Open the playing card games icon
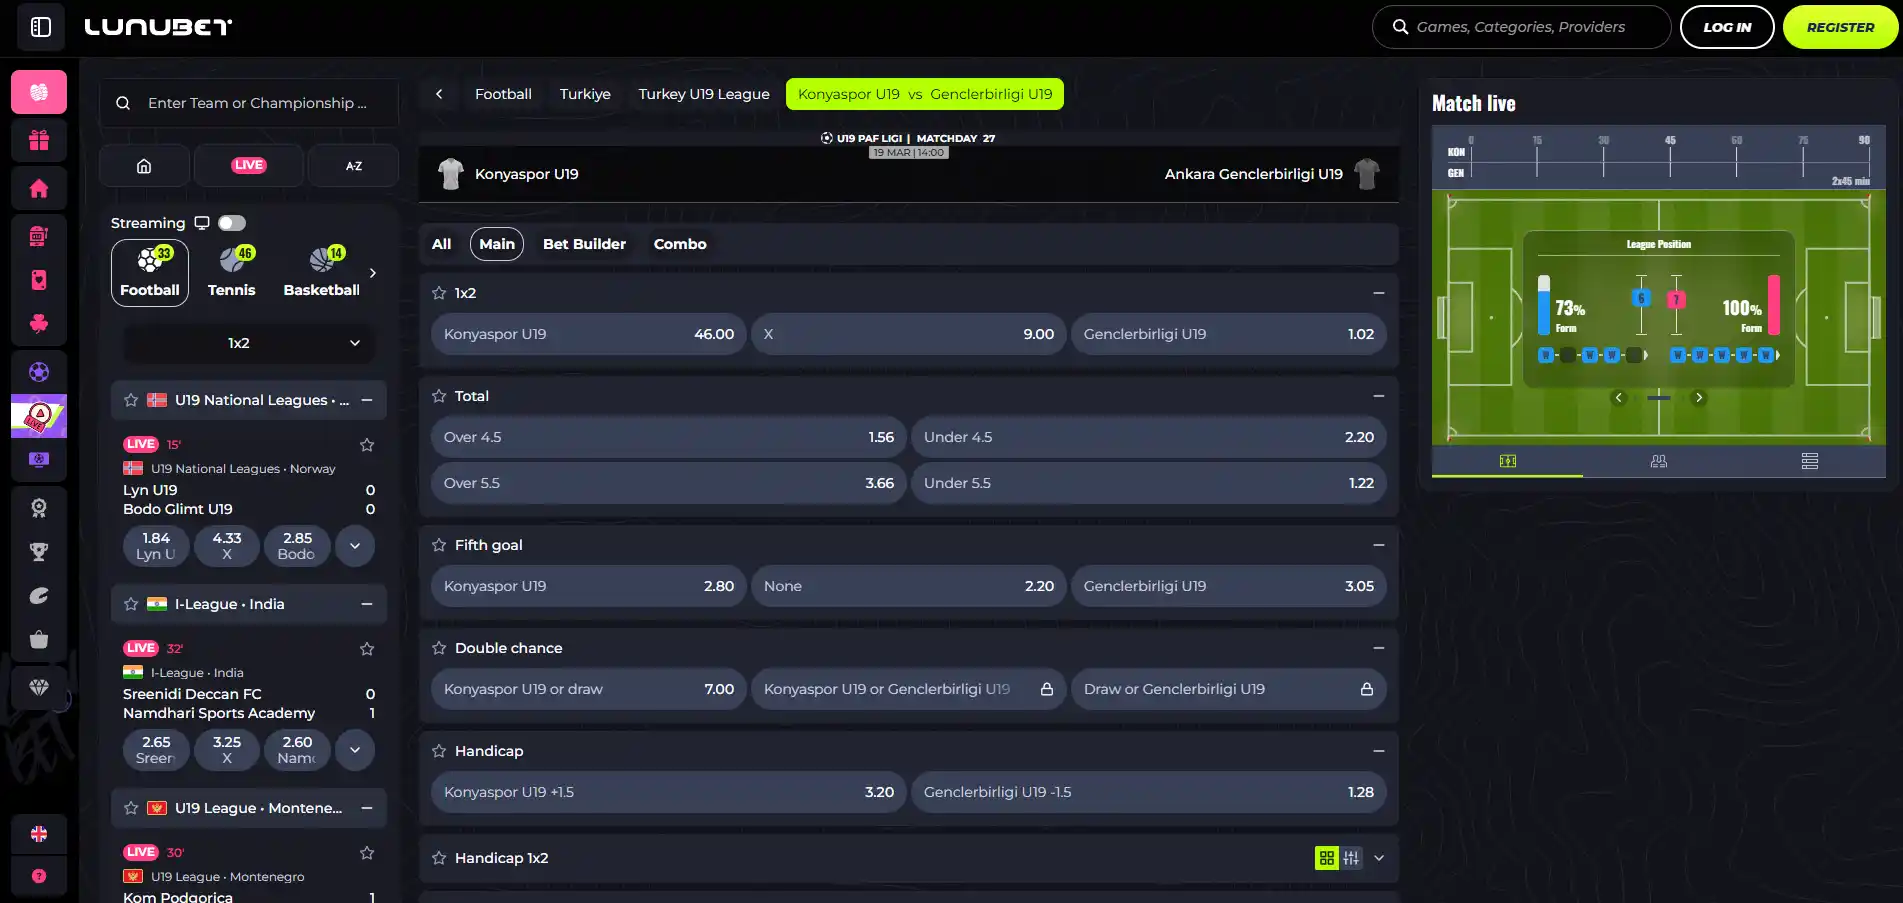Image resolution: width=1903 pixels, height=903 pixels. tap(39, 280)
